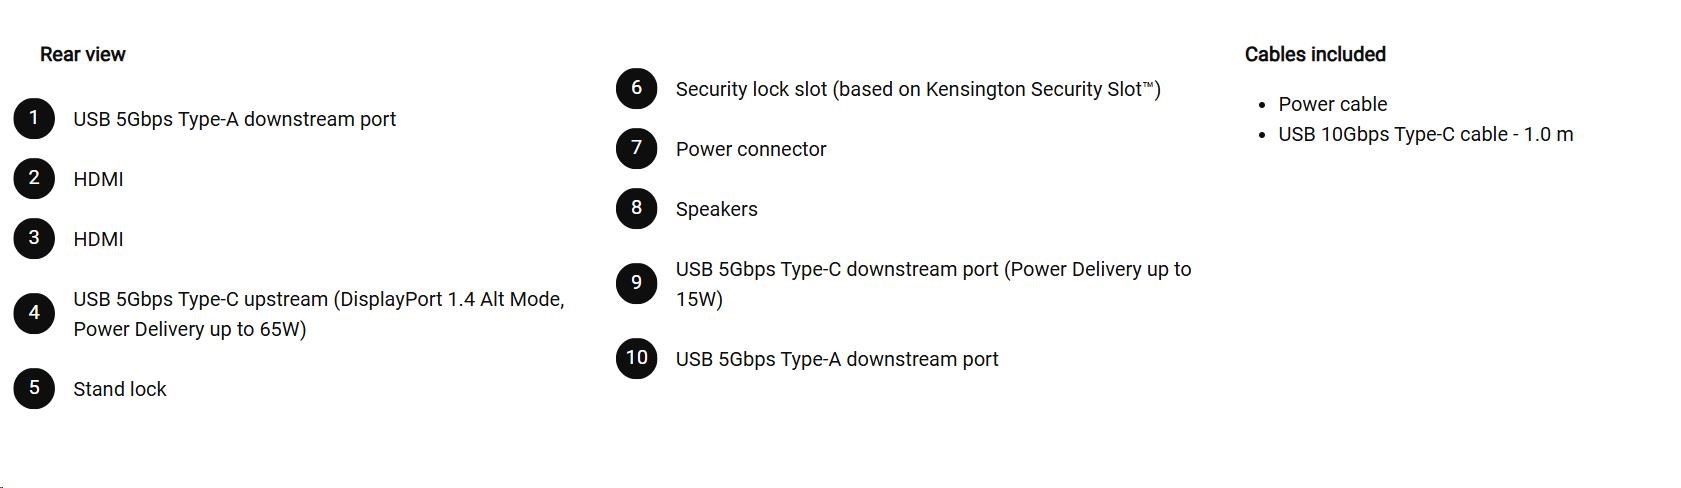This screenshot has height=488, width=1681.
Task: Click the Security lock slot description
Action: (x=918, y=89)
